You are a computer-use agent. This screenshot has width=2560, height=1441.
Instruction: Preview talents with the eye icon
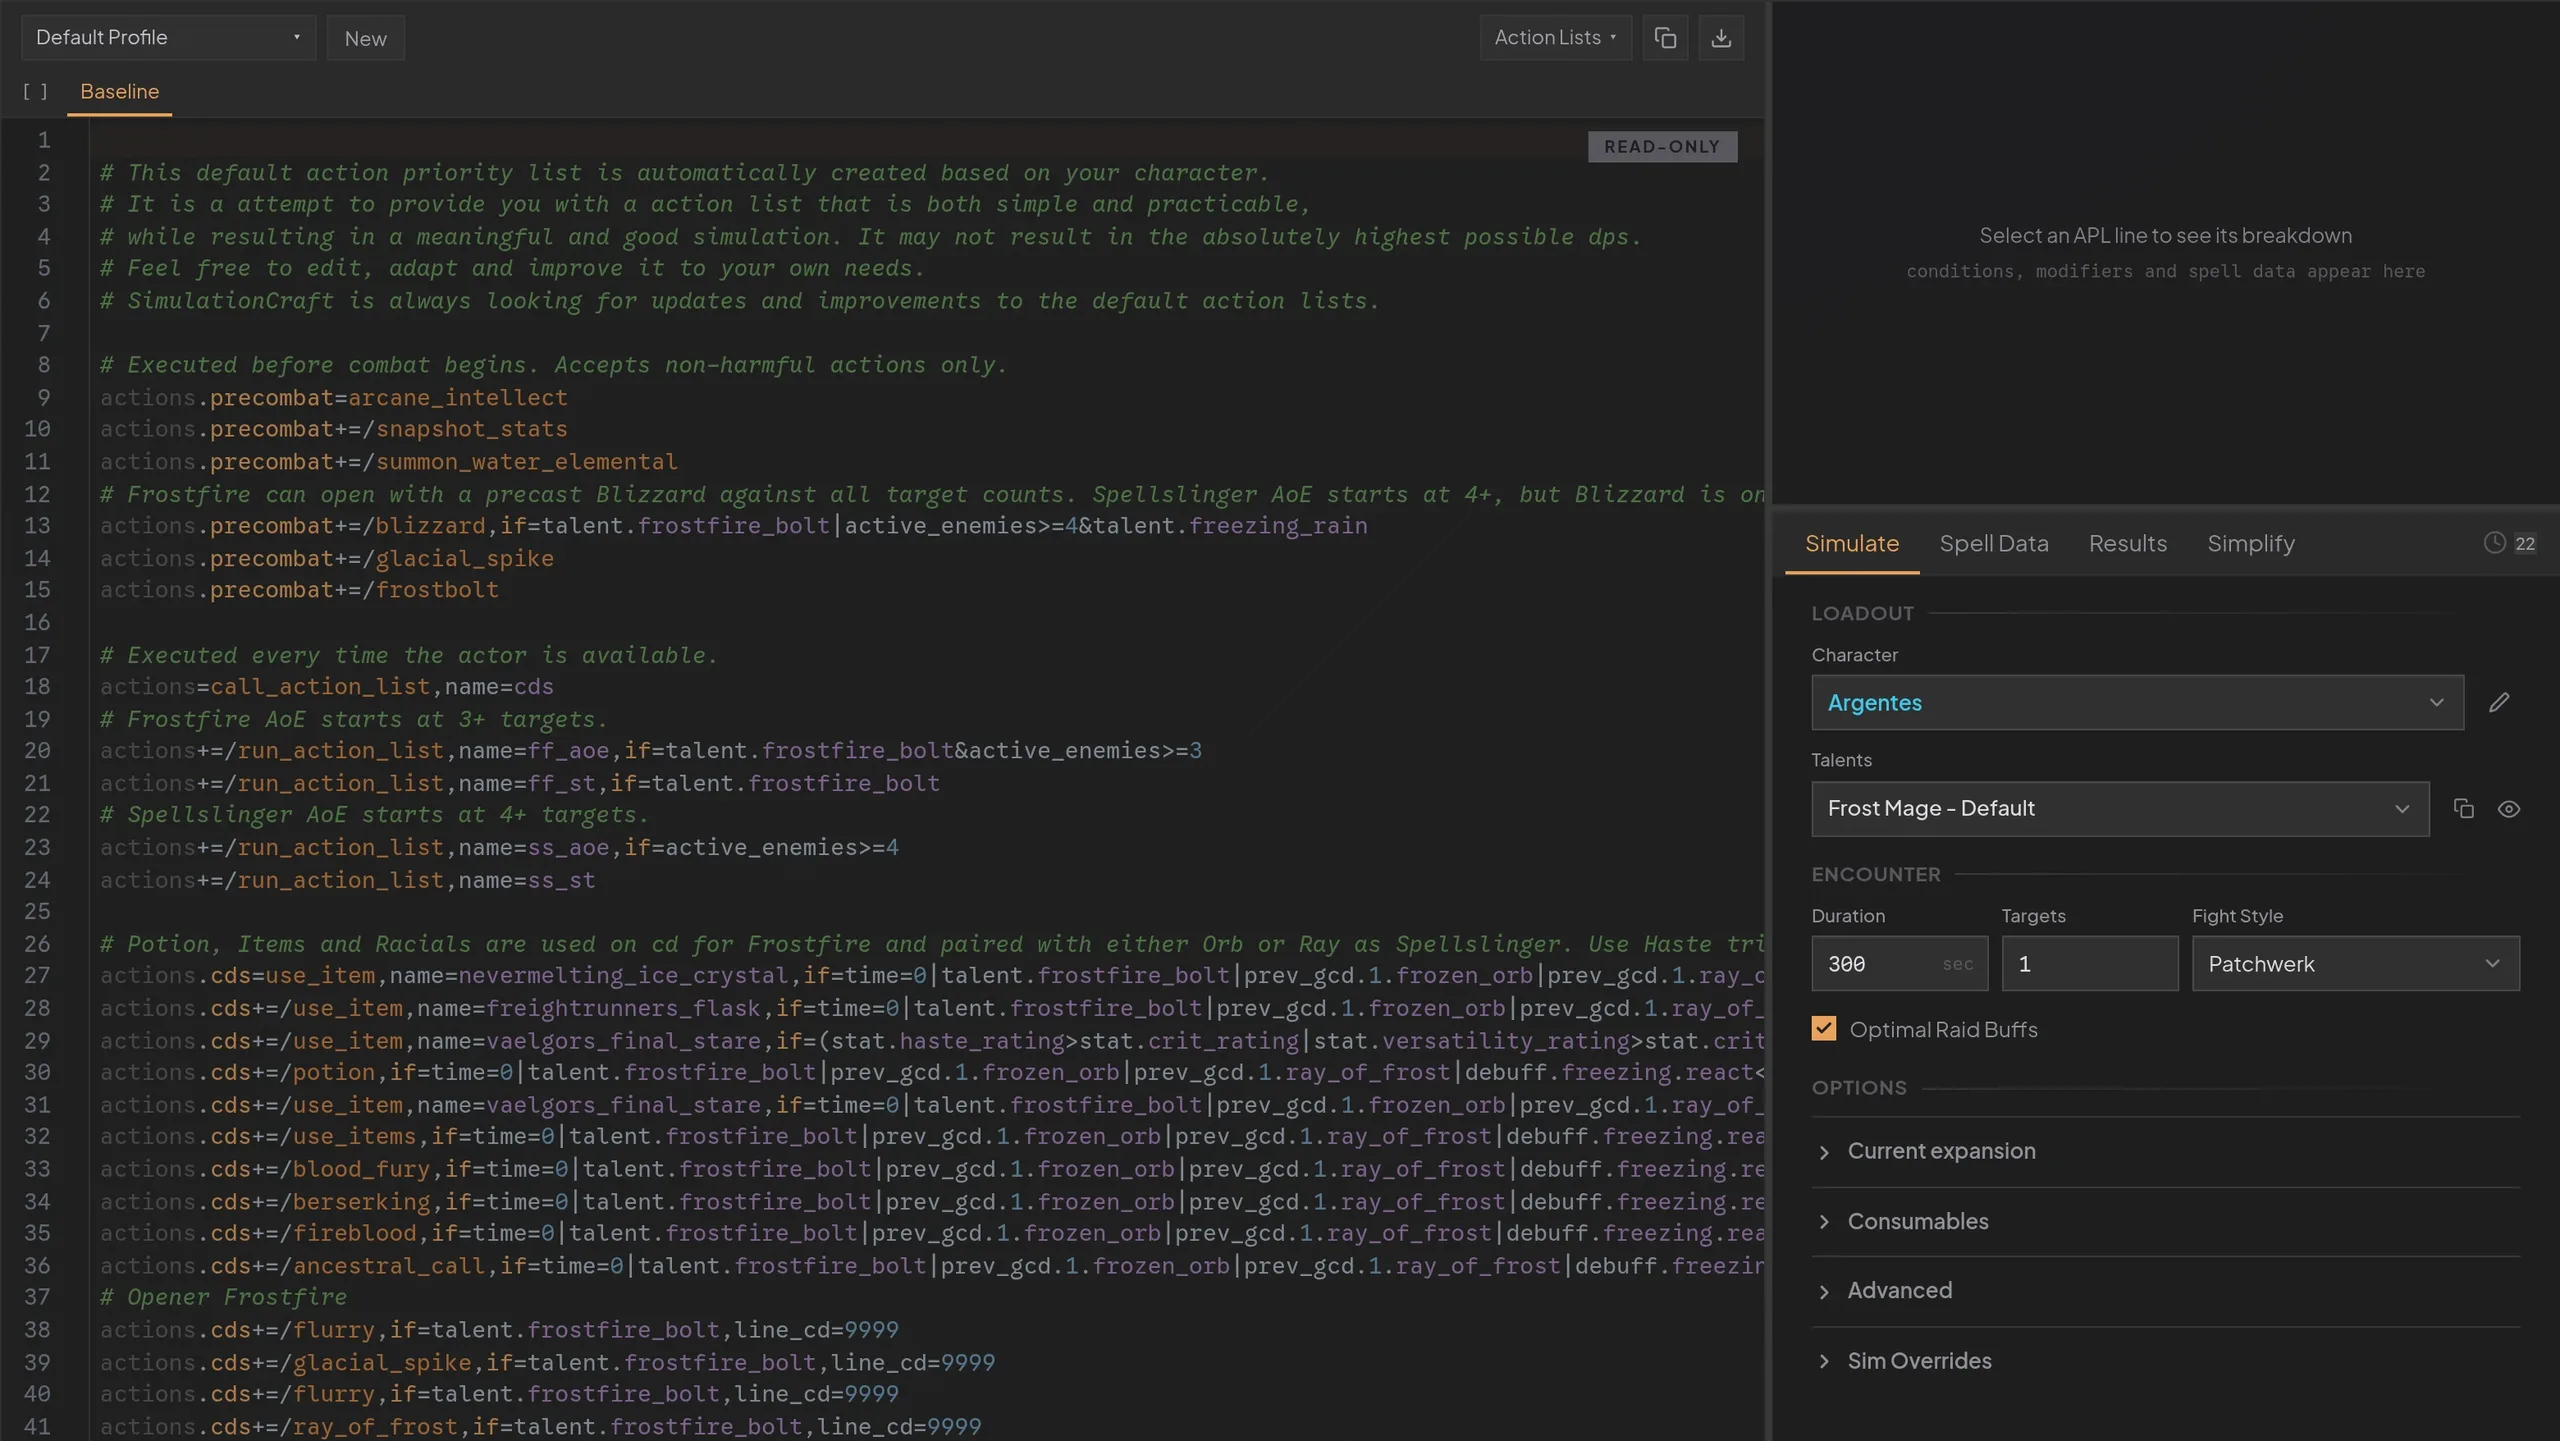[2509, 809]
